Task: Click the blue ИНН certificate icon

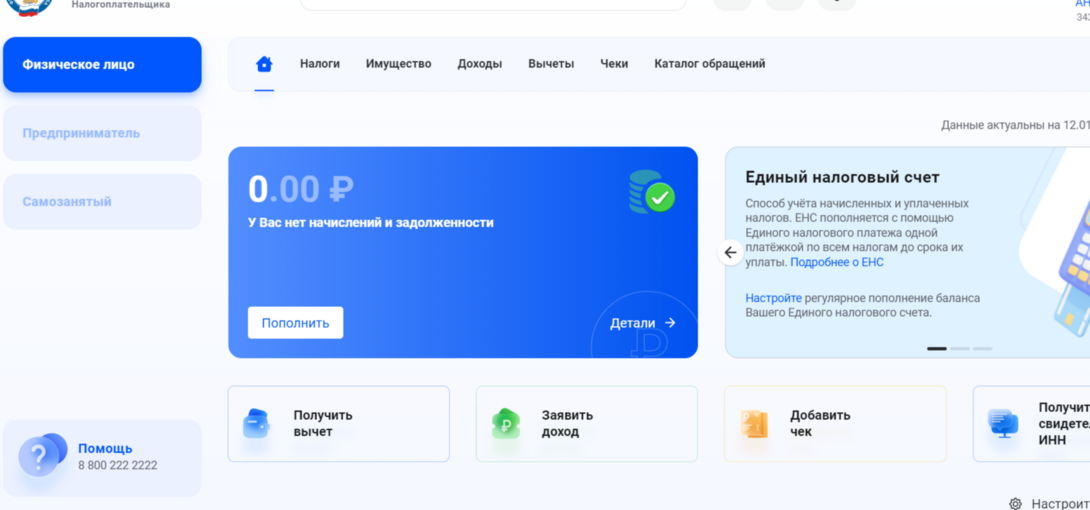Action: [x=1002, y=424]
